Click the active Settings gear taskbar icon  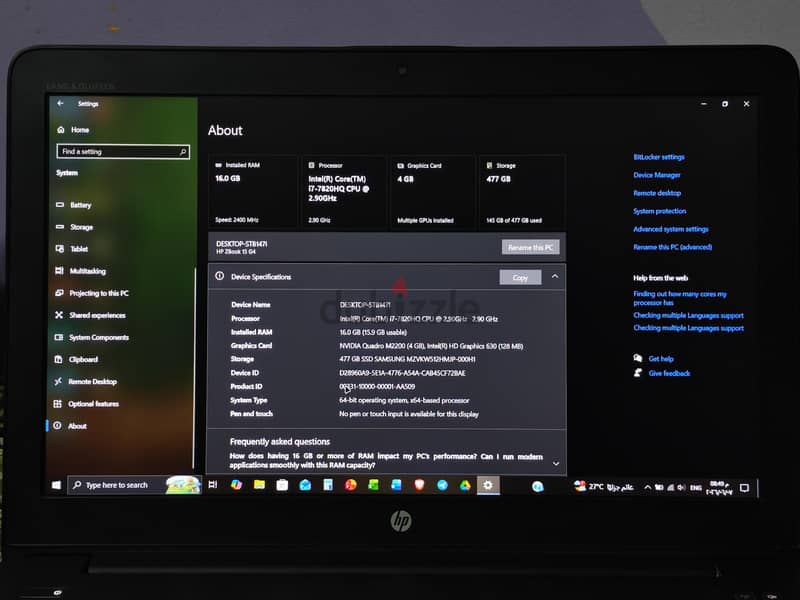[x=488, y=485]
